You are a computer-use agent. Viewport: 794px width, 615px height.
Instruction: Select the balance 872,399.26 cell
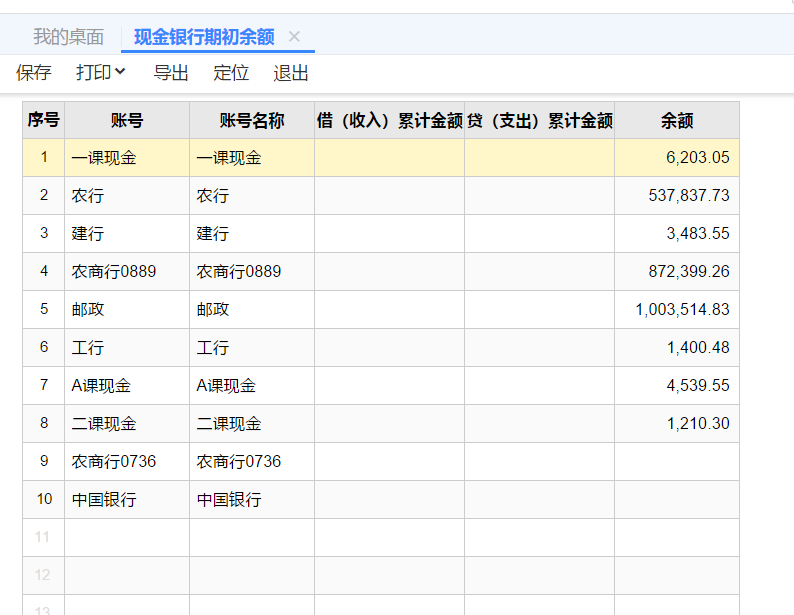point(677,271)
